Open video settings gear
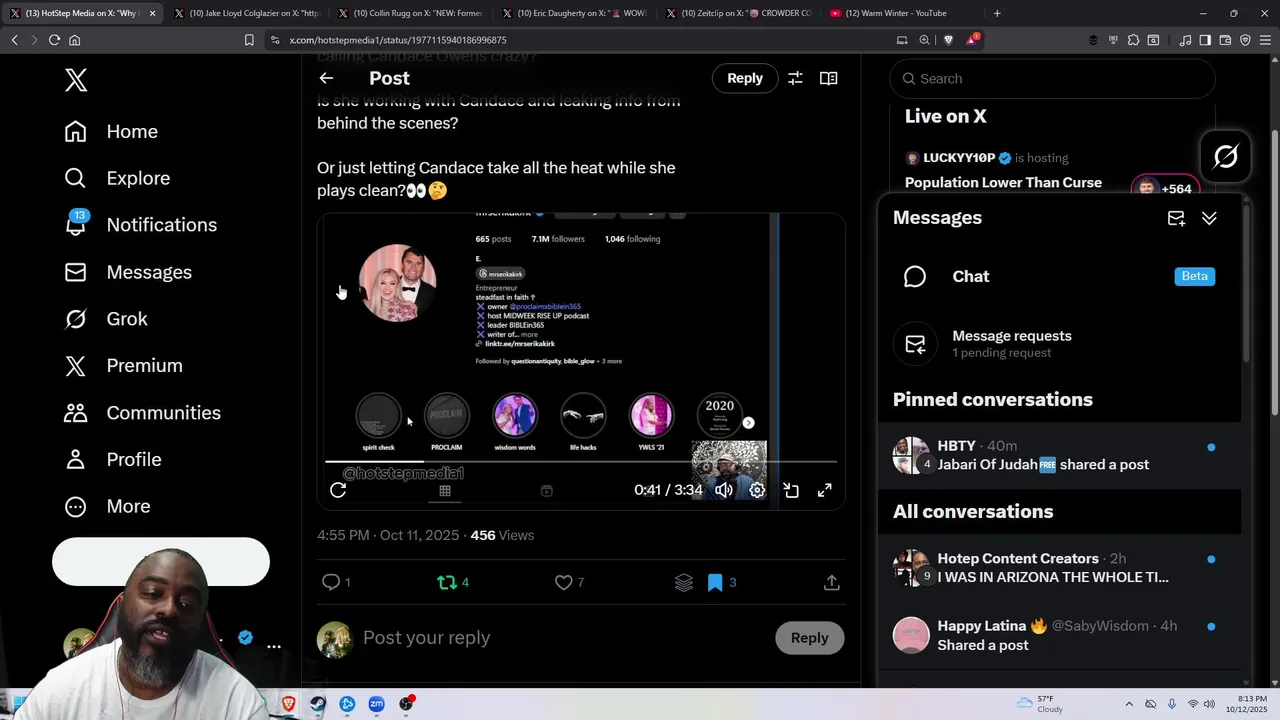1280x720 pixels. point(757,490)
